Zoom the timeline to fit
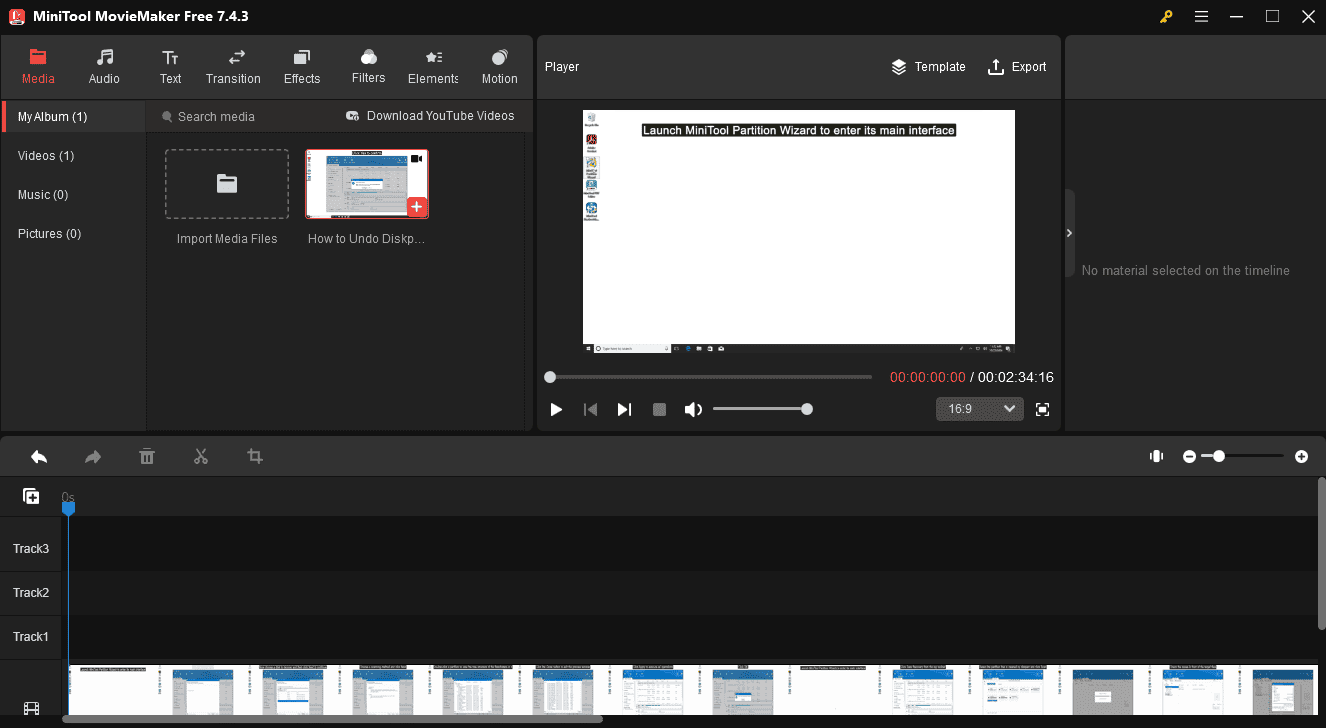Image resolution: width=1326 pixels, height=728 pixels. [1156, 456]
